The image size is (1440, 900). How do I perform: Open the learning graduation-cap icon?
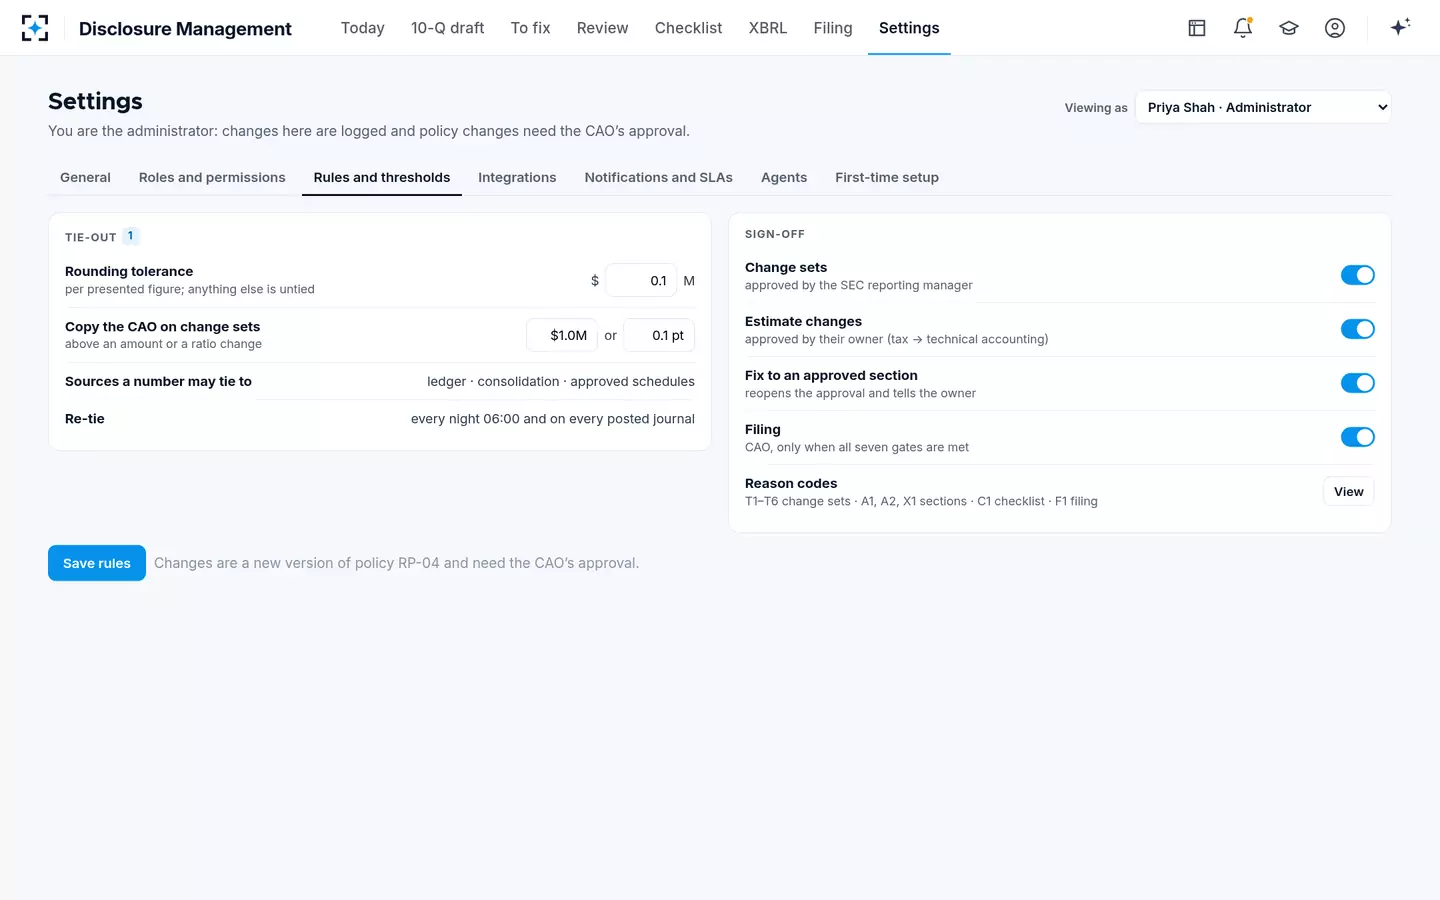click(1289, 28)
